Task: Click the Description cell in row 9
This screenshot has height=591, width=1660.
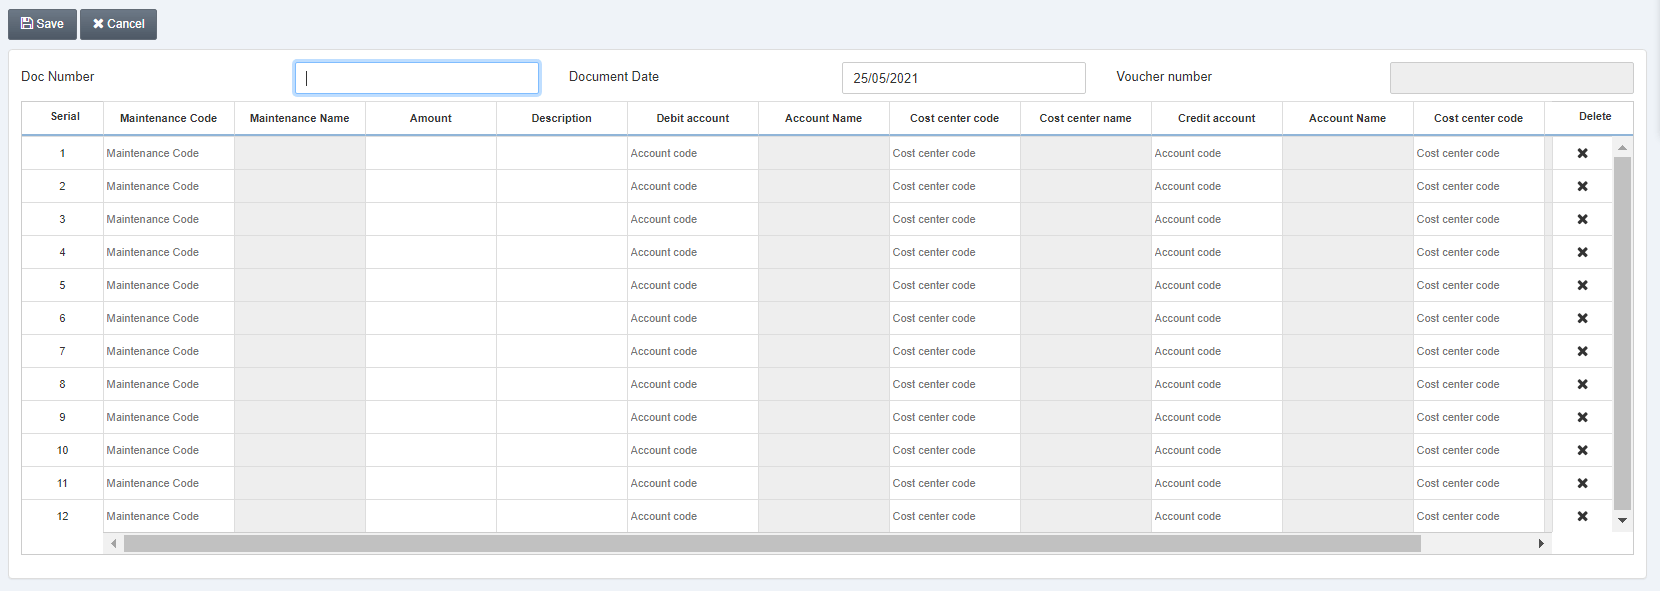Action: point(562,417)
